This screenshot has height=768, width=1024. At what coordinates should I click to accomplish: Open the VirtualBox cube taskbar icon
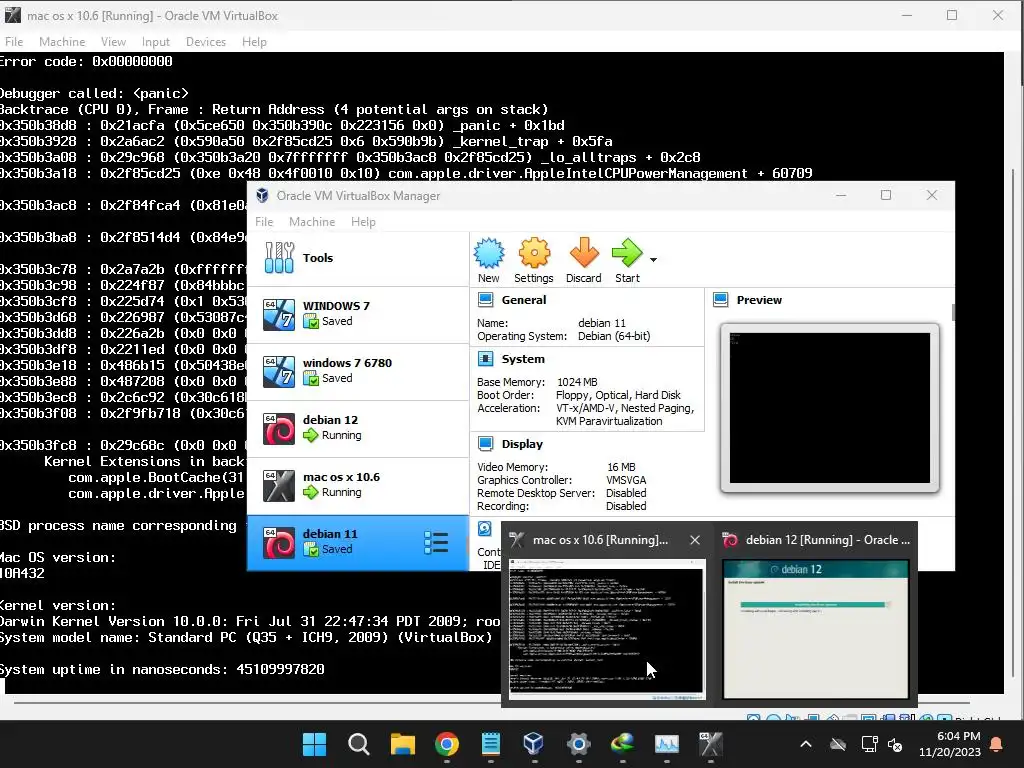point(534,744)
